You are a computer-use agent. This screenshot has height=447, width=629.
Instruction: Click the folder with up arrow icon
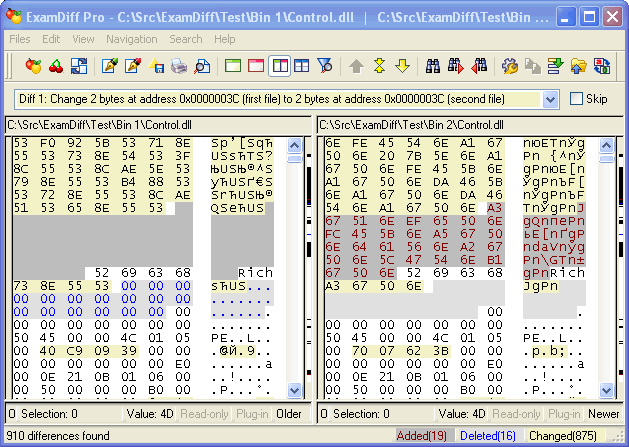pyautogui.click(x=578, y=65)
